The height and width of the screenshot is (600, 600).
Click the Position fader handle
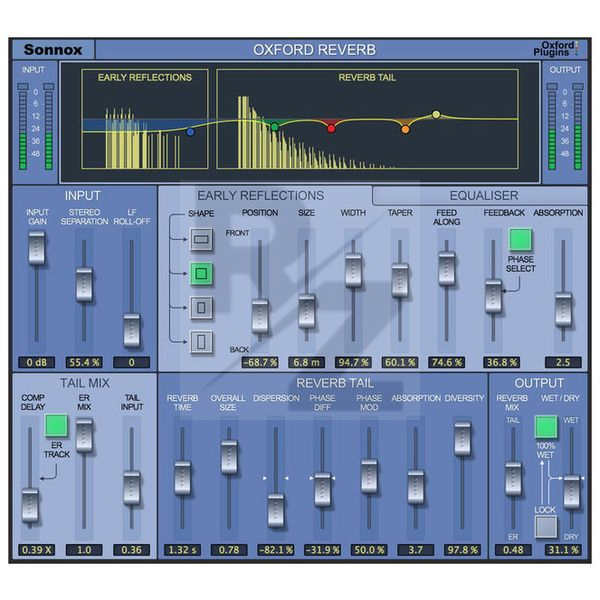click(x=260, y=316)
